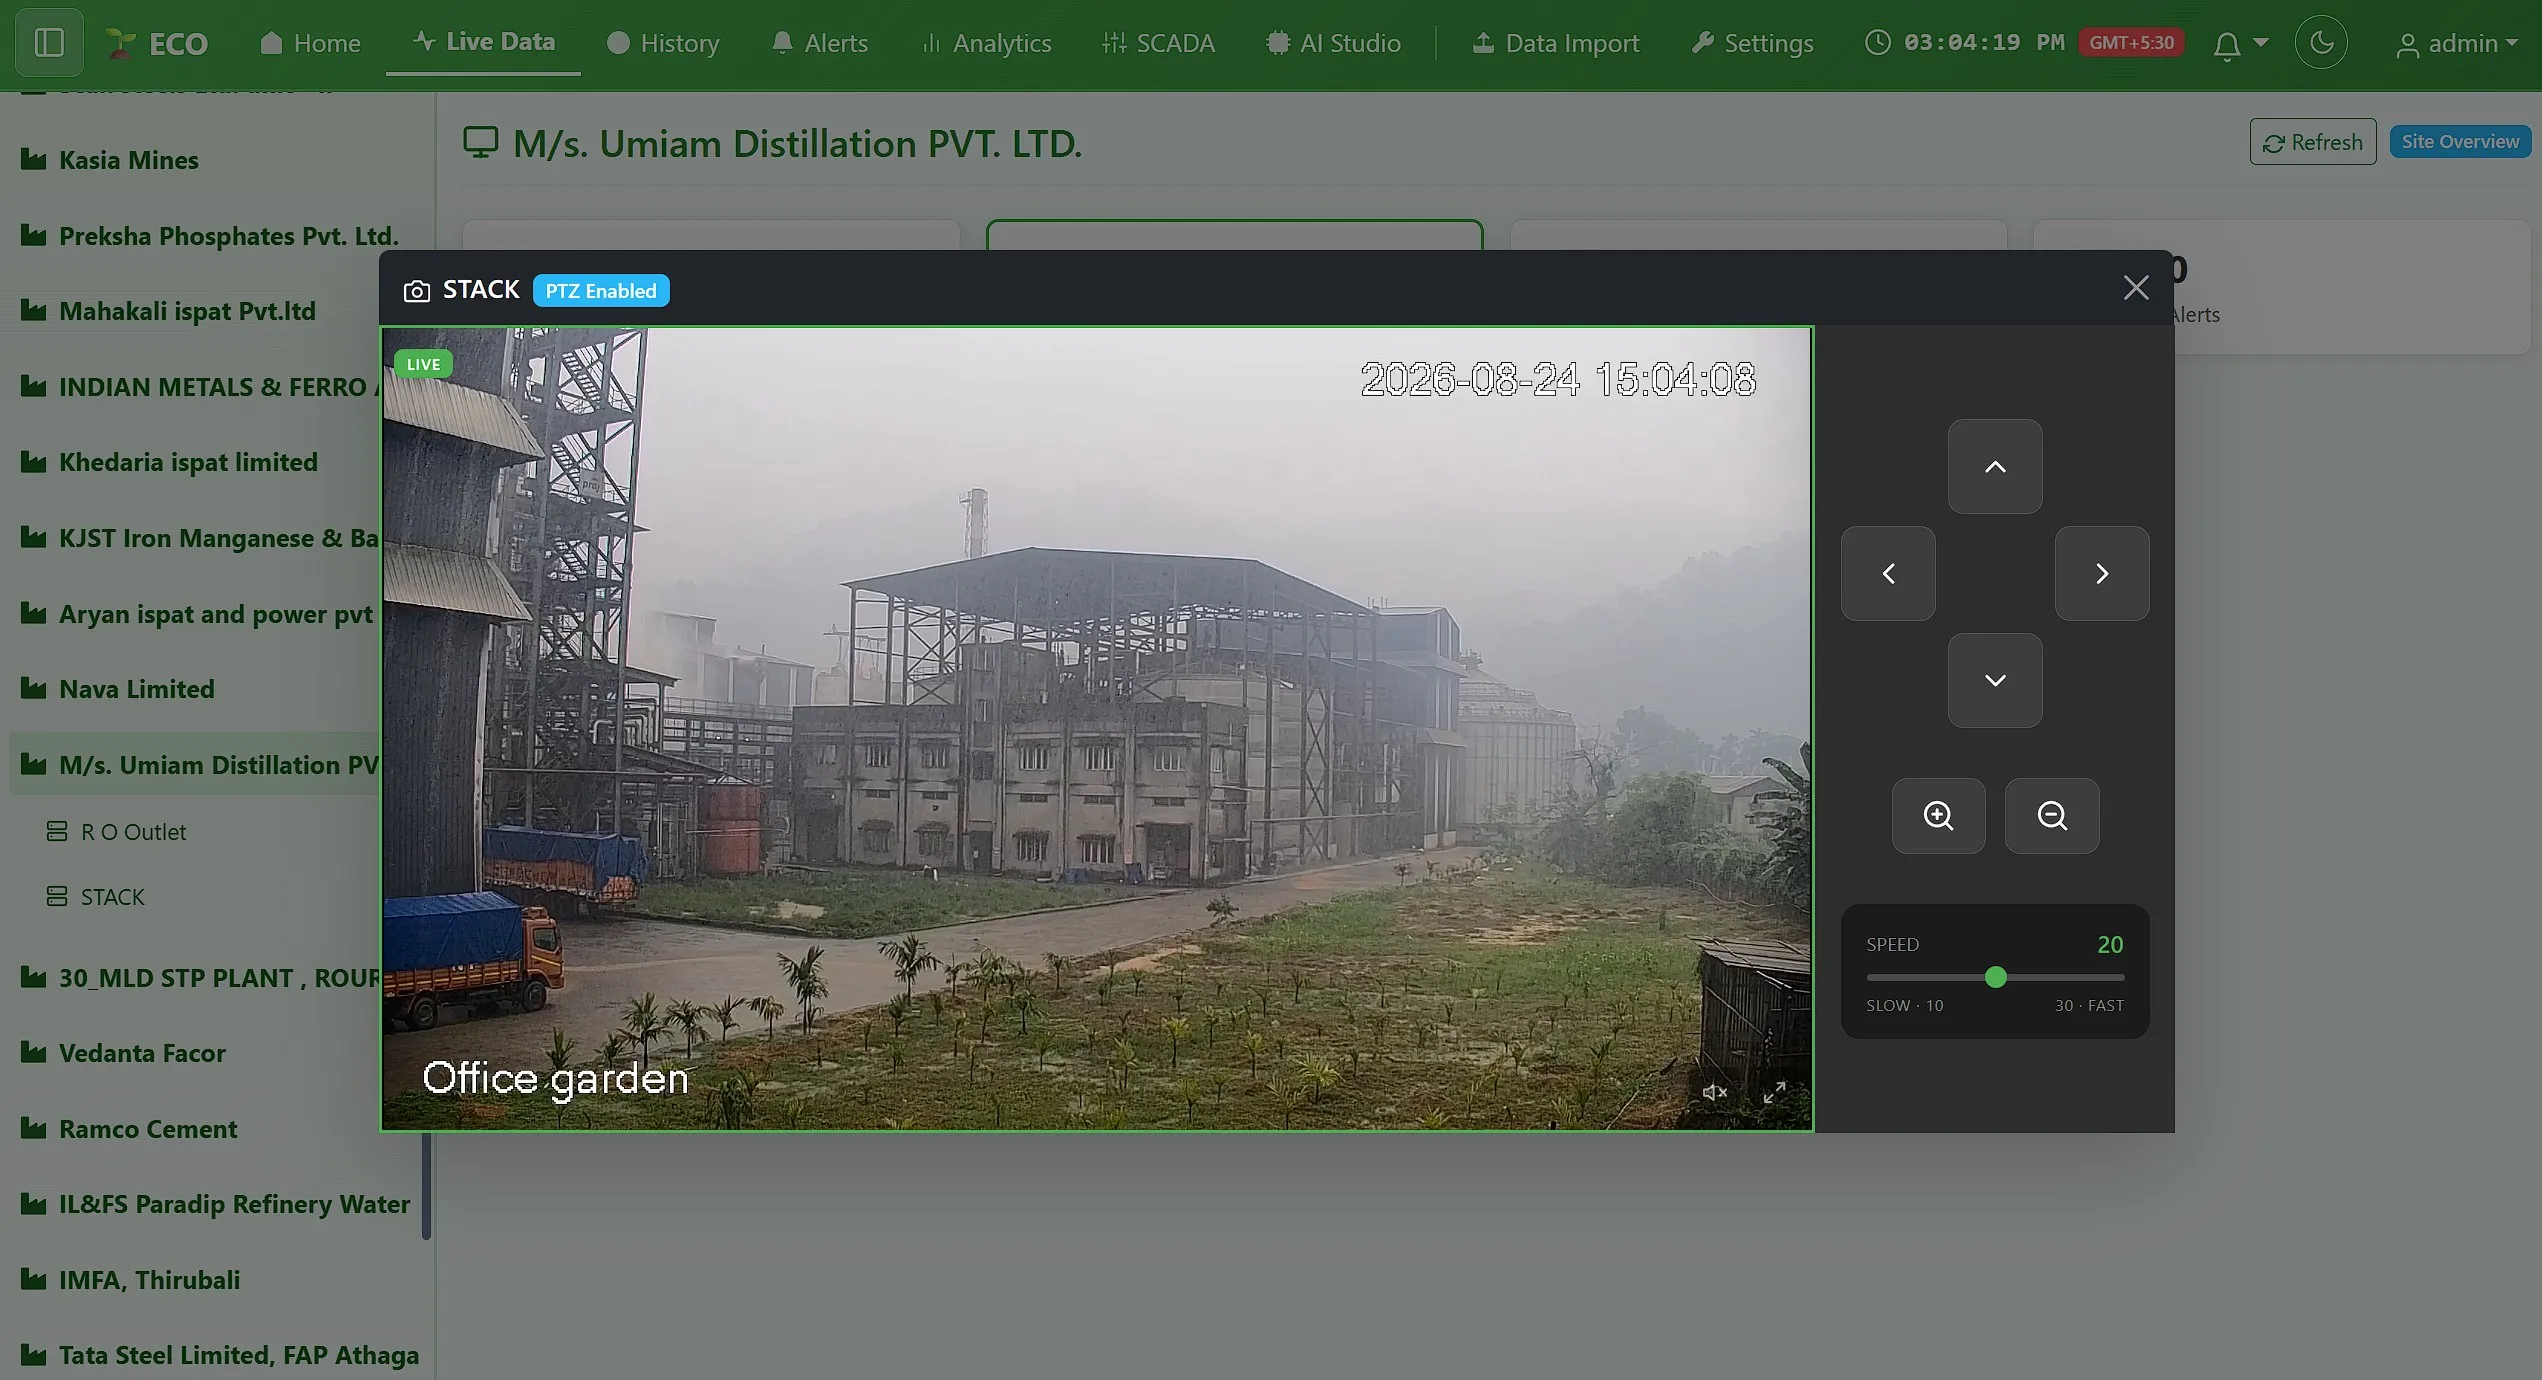
Task: Open R O Outlet station
Action: click(116, 832)
